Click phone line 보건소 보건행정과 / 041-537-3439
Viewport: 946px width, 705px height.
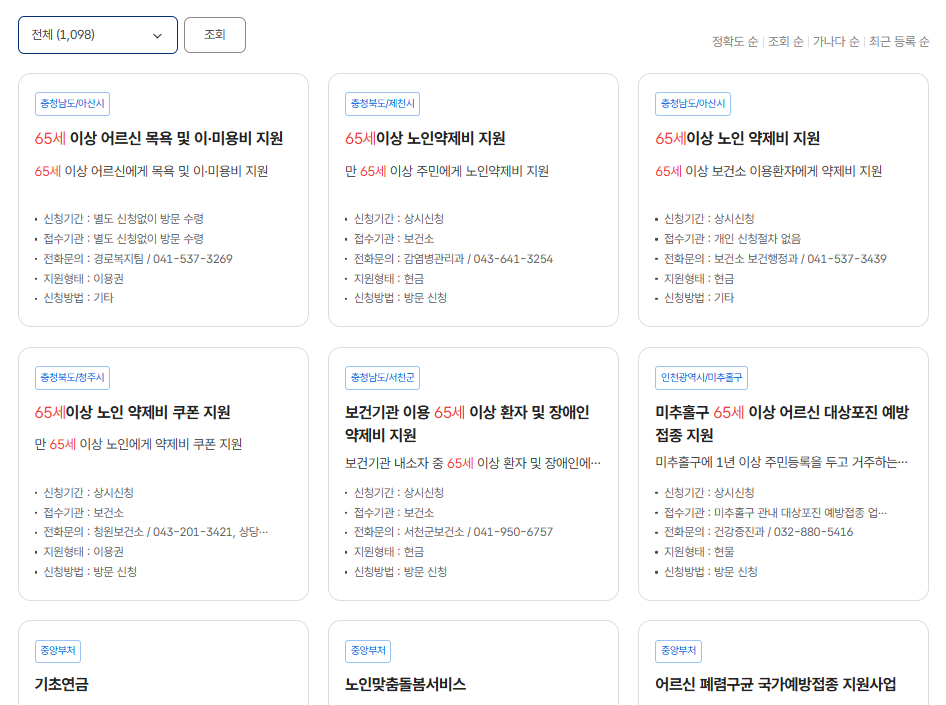(x=775, y=259)
